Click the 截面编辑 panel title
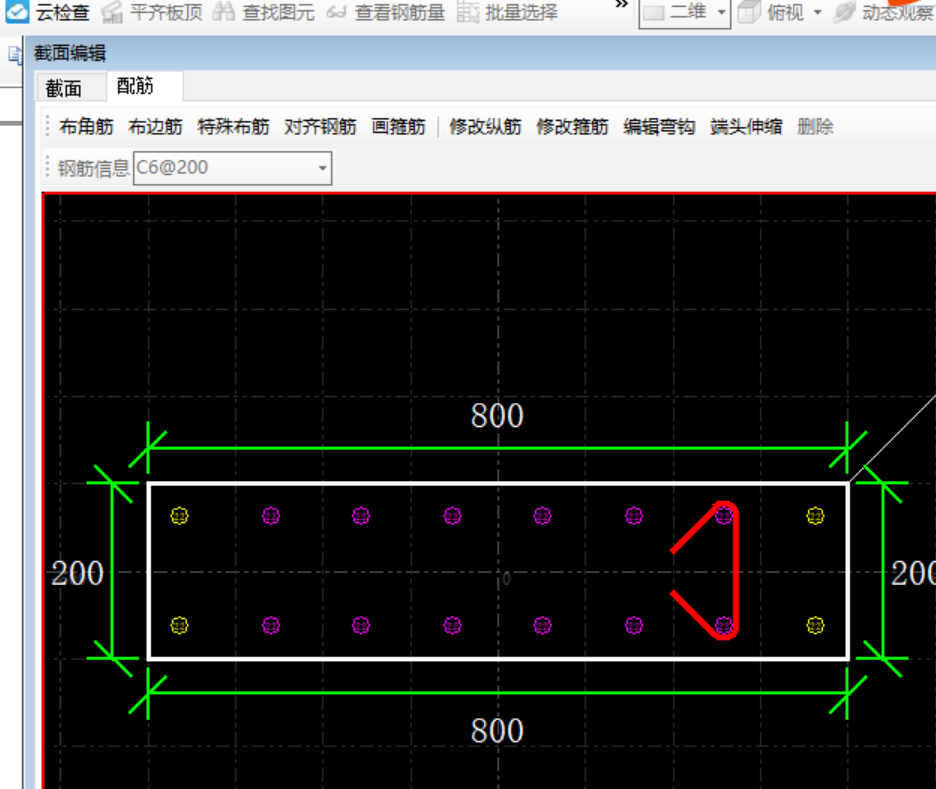The image size is (936, 789). pos(70,53)
